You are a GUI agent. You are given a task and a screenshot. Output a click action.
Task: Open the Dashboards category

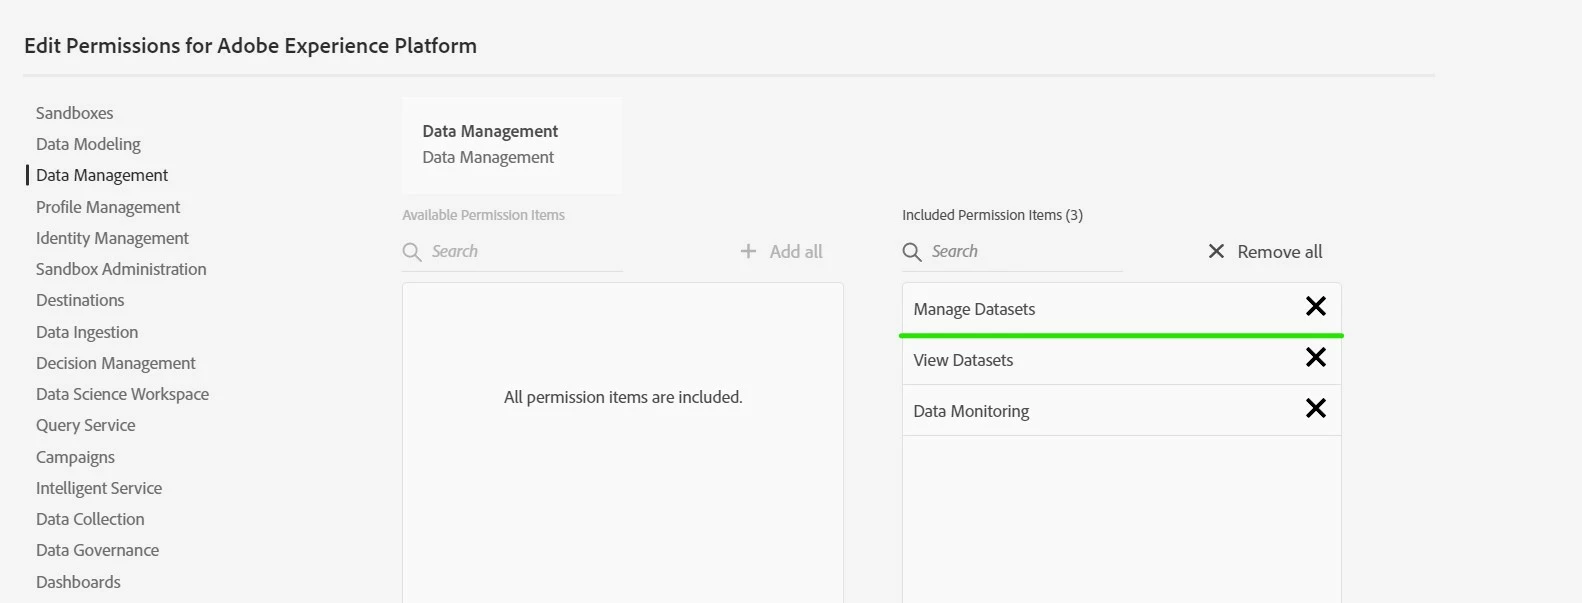(78, 582)
